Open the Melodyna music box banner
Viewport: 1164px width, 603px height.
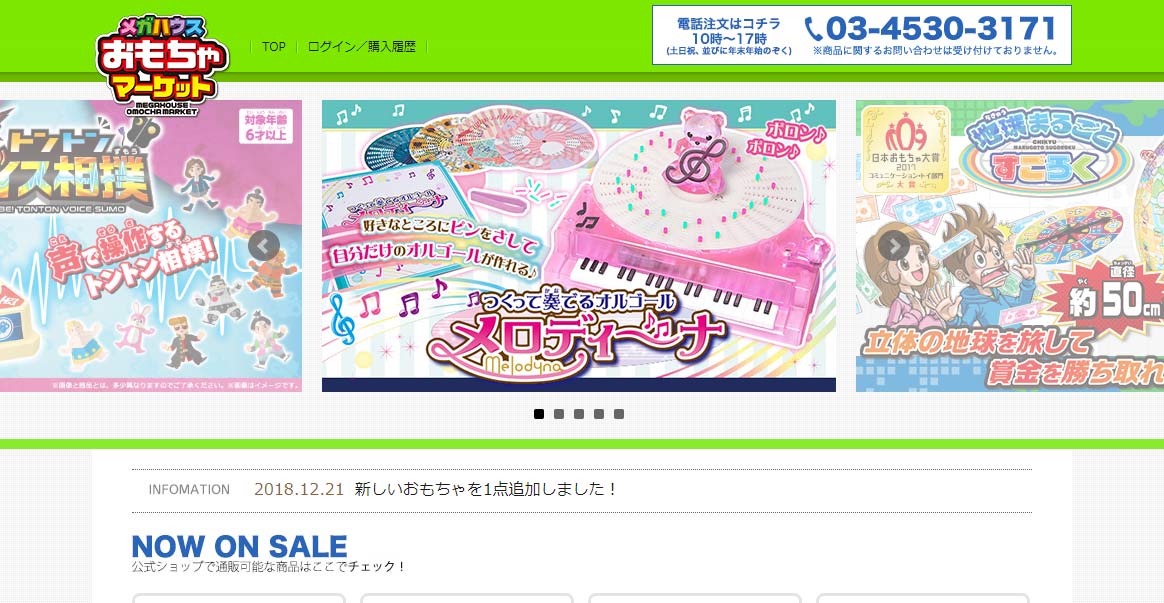579,246
